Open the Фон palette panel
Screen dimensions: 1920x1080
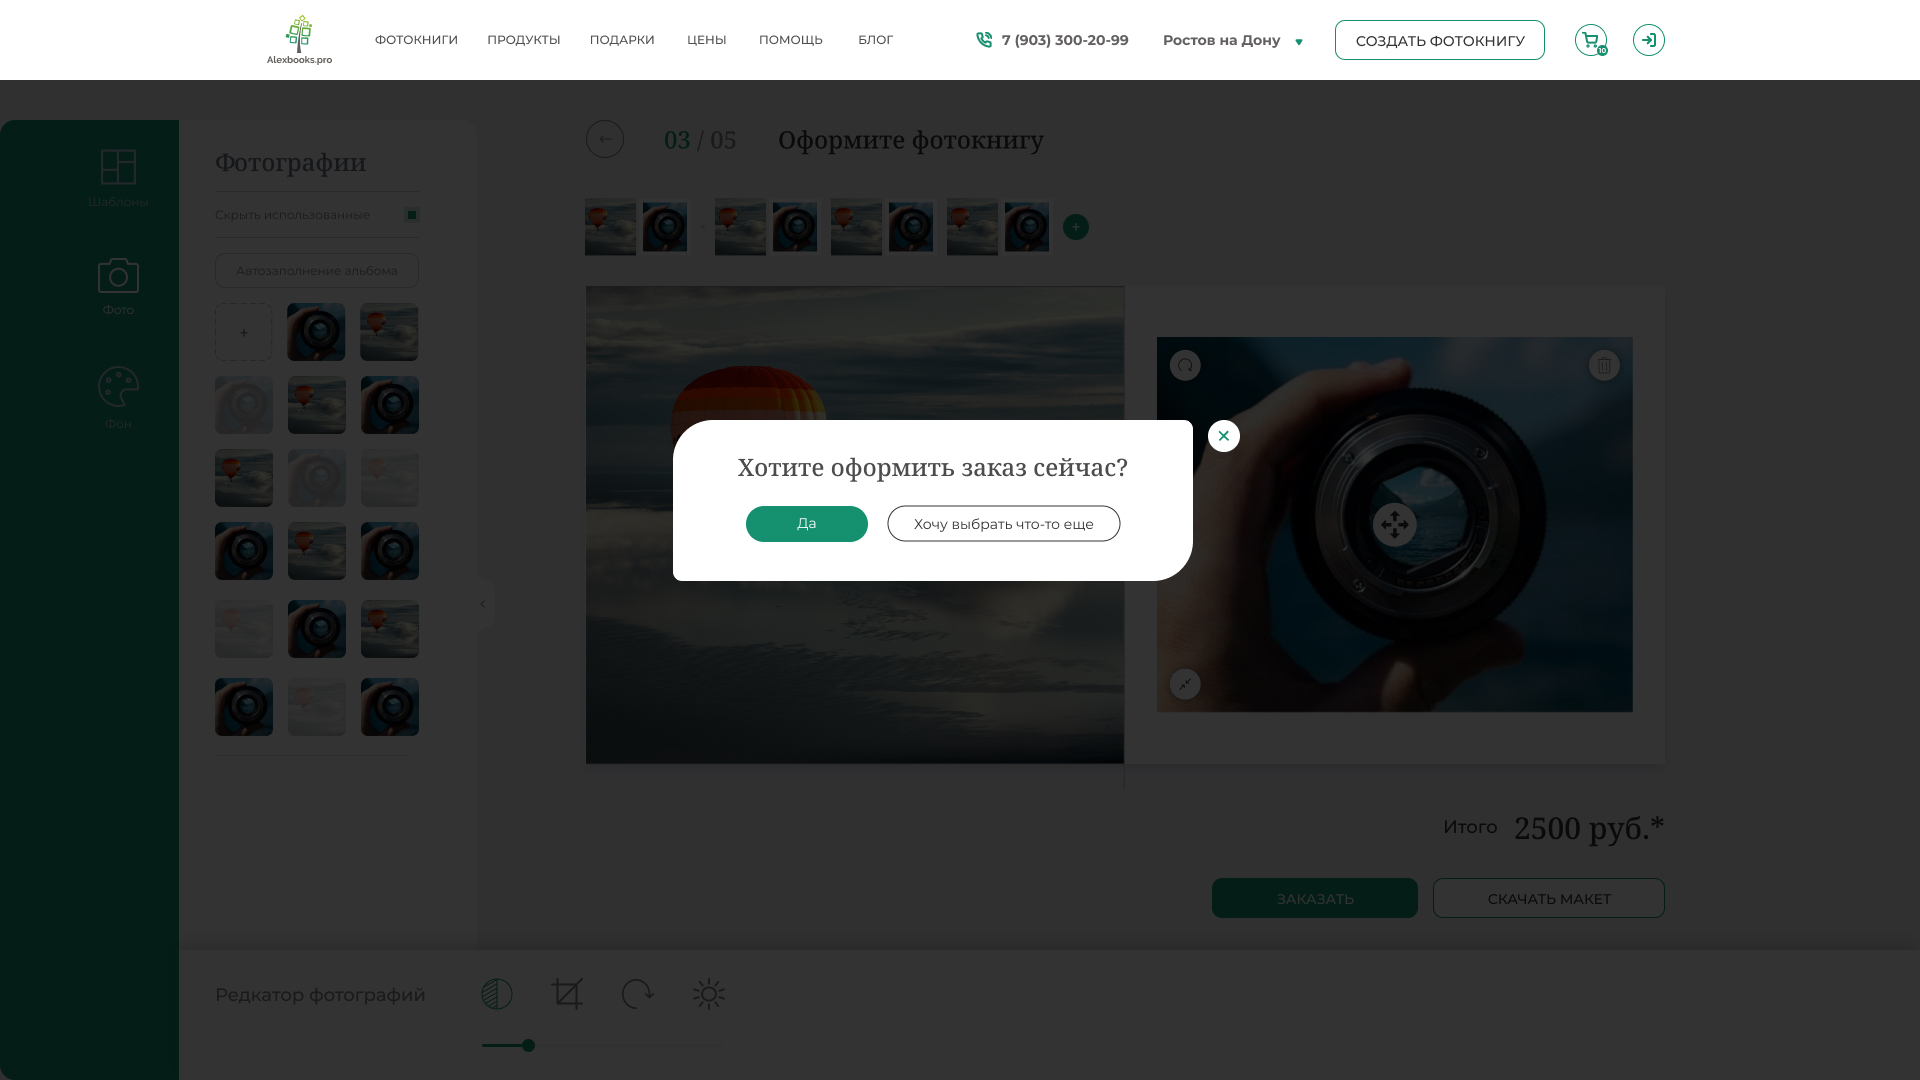pos(118,398)
